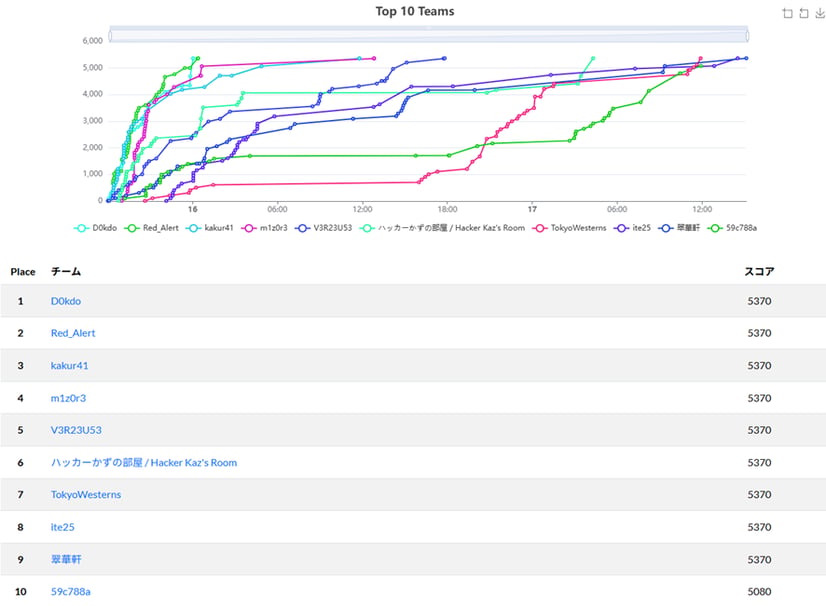The height and width of the screenshot is (606, 826).
Task: Hide V3R23U53 series from legend
Action: 323,228
